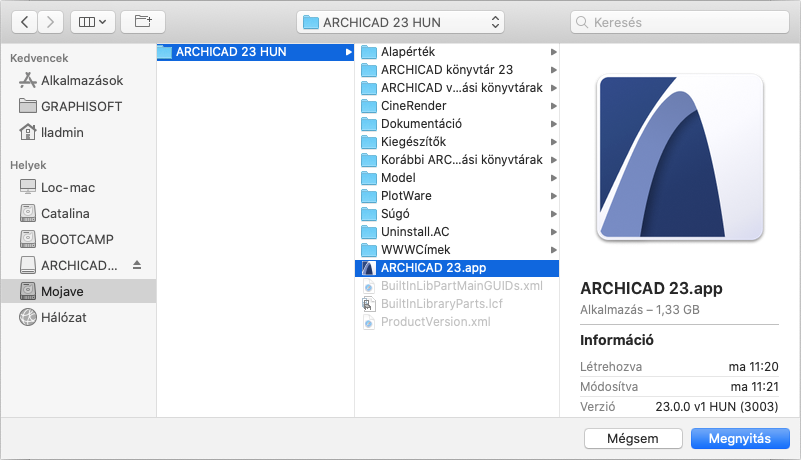Select ARCHICAD 23.app in file list
801x460 pixels.
[457, 268]
